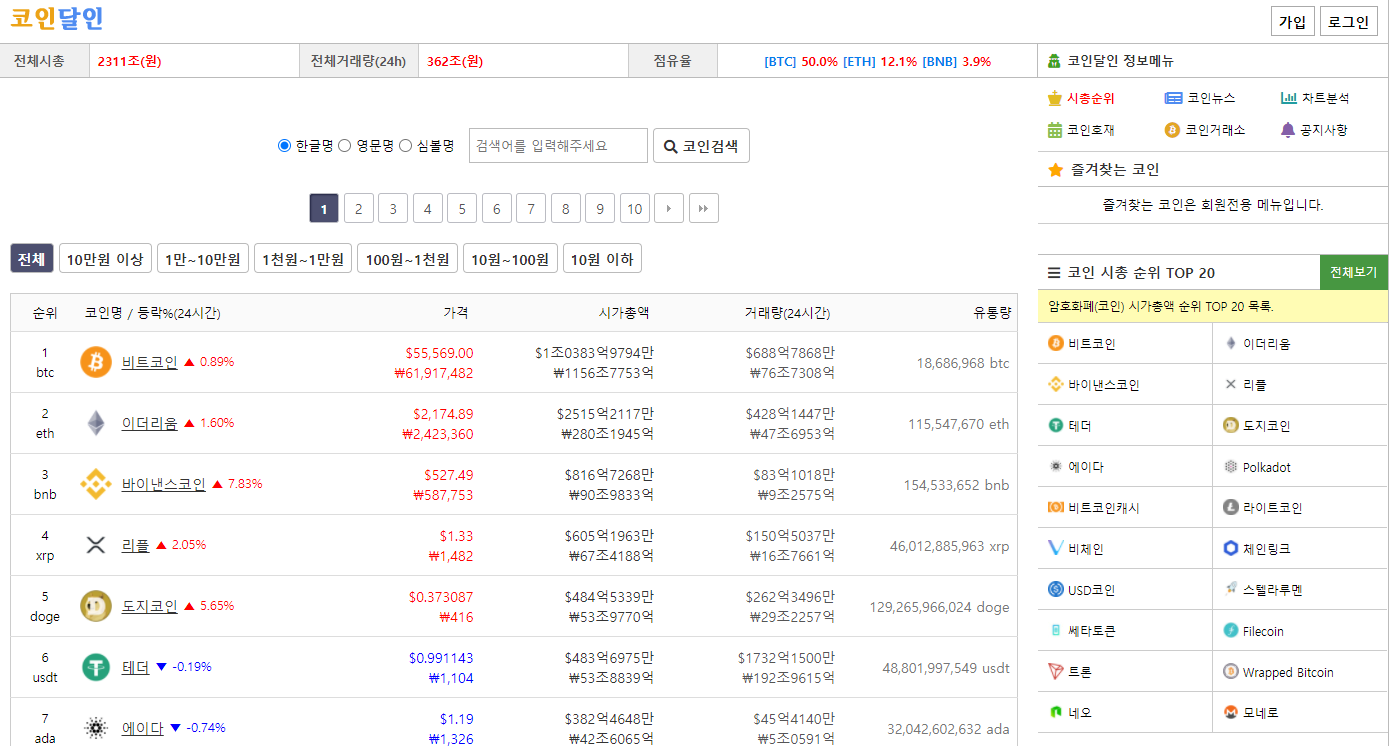Click the hamburger icon of TOP 20 panel
The height and width of the screenshot is (746, 1394).
[1054, 273]
